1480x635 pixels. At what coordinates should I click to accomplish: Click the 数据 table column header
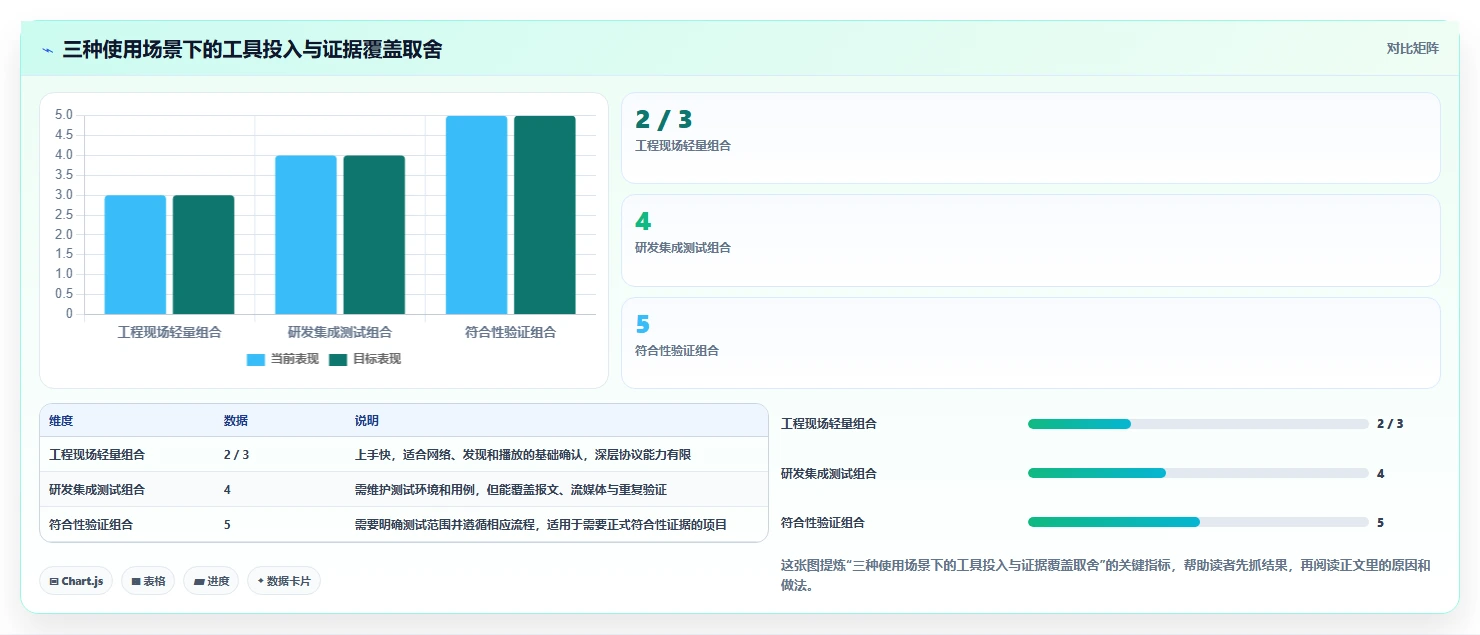236,421
